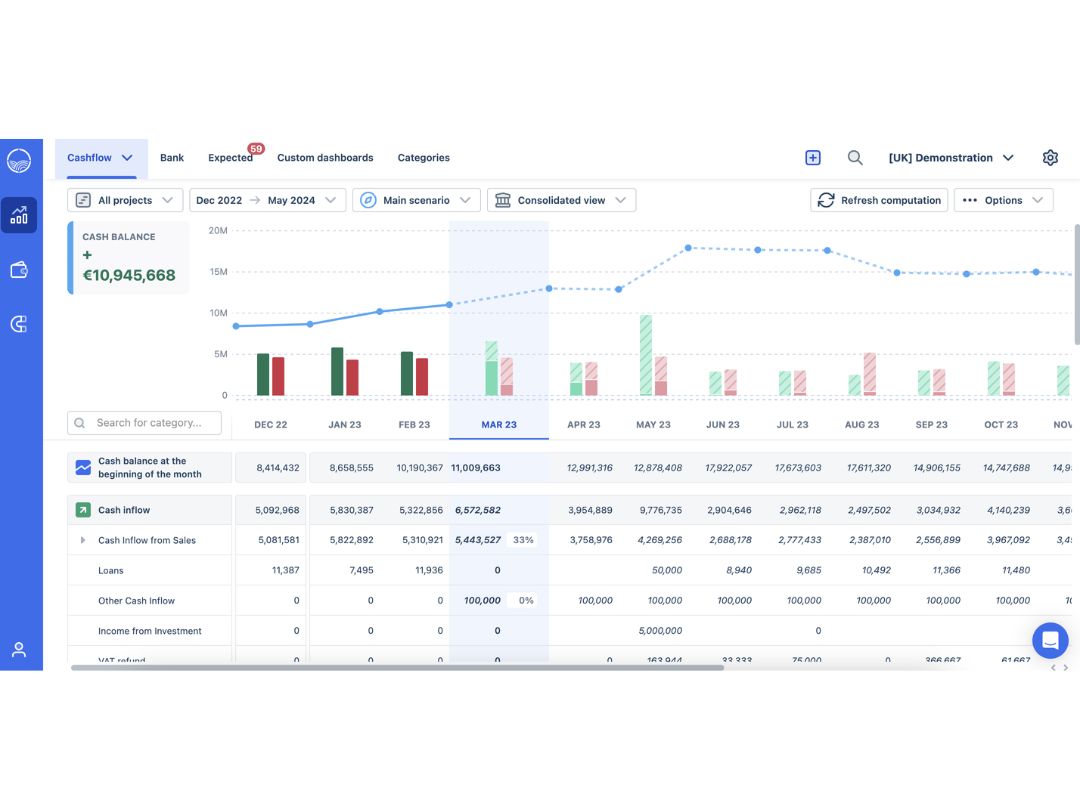This screenshot has width=1080, height=810.
Task: Click the horizontal scrollbar below table
Action: tap(397, 667)
